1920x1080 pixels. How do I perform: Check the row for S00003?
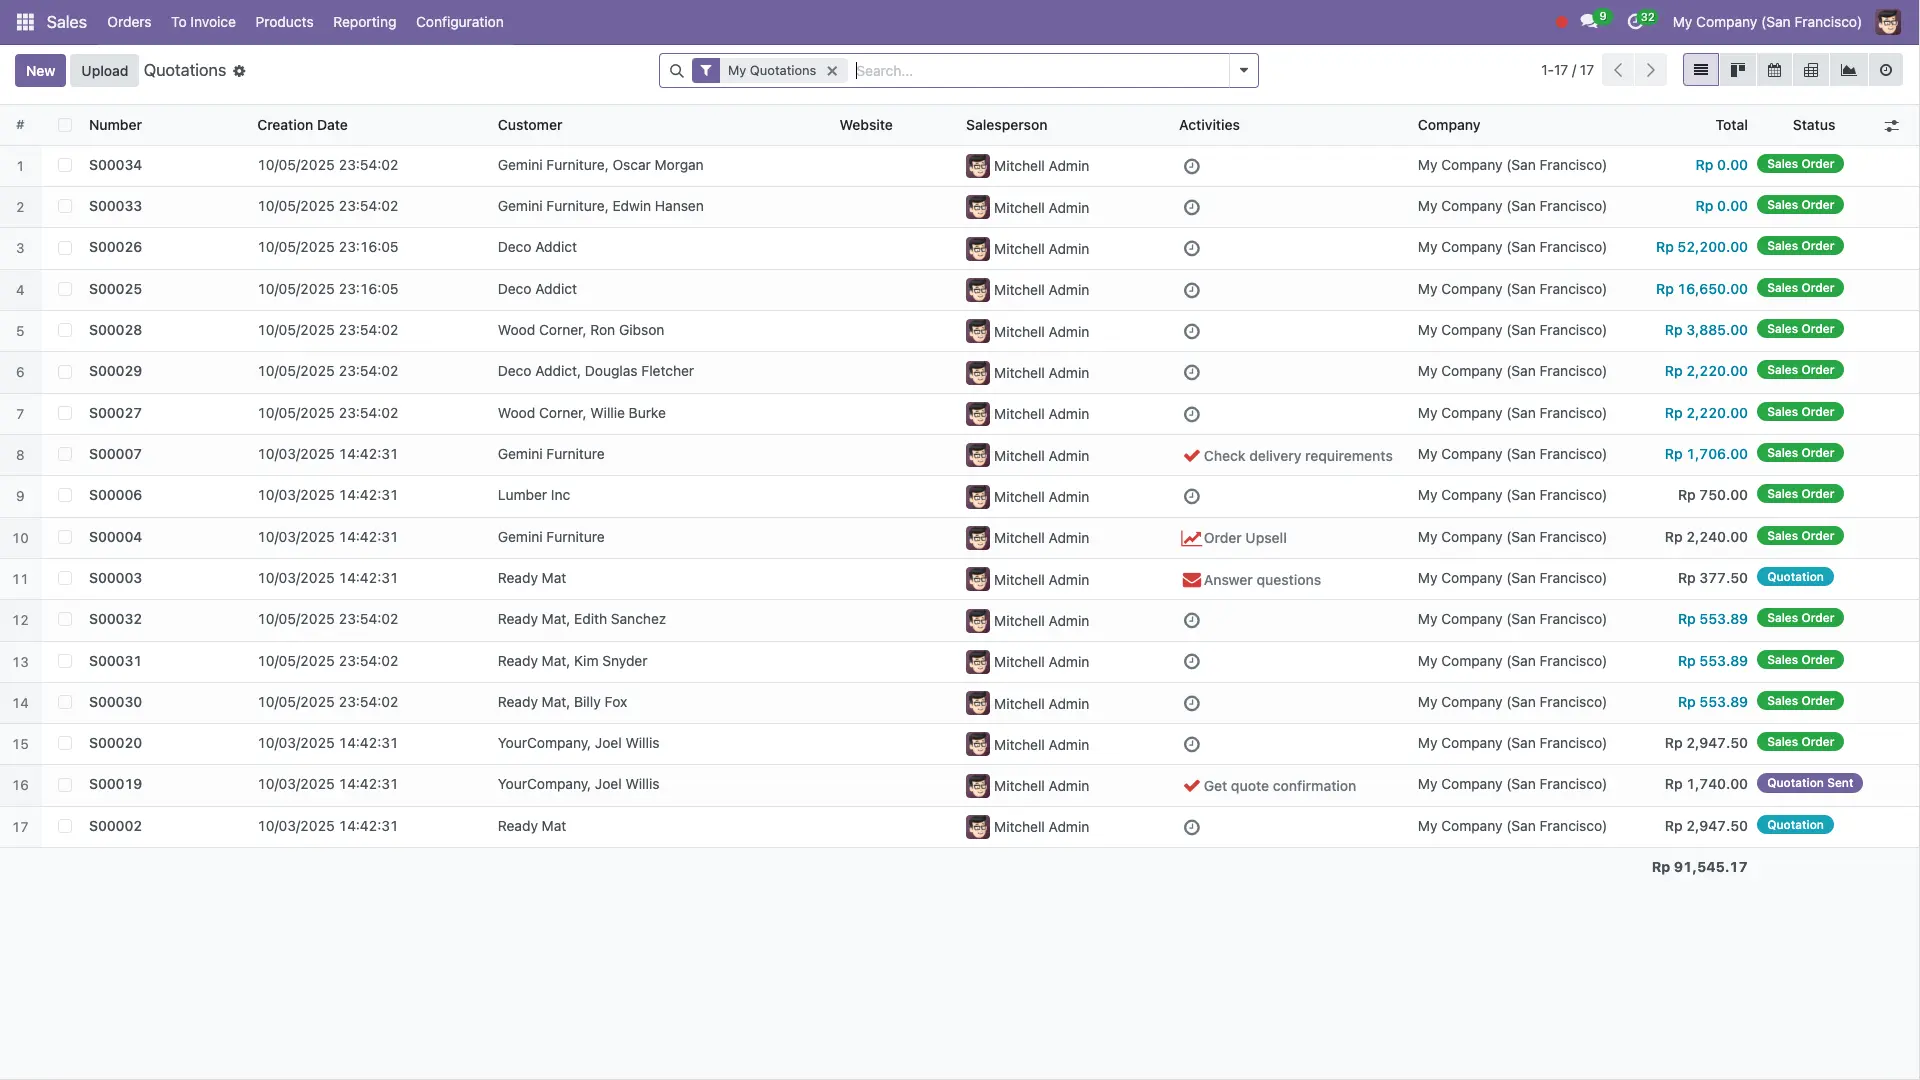coord(65,578)
